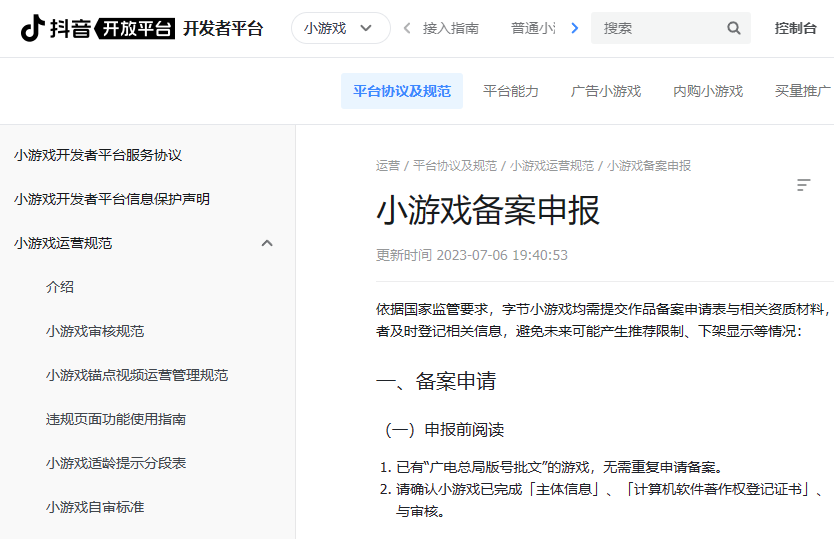
Task: Open the page outline menu icon
Action: coord(803,185)
